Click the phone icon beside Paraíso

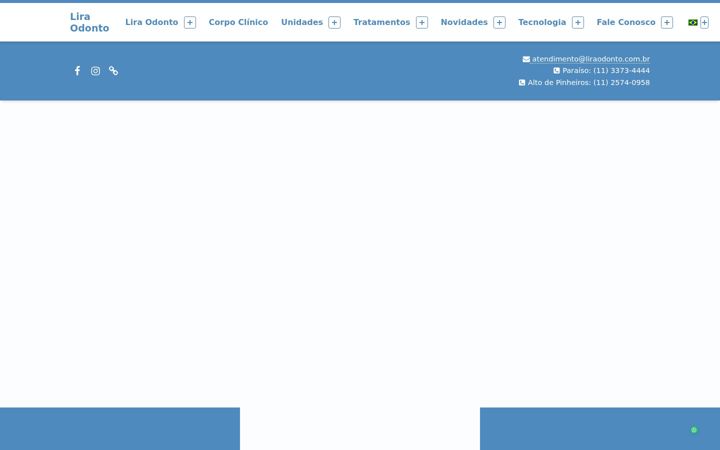point(557,71)
